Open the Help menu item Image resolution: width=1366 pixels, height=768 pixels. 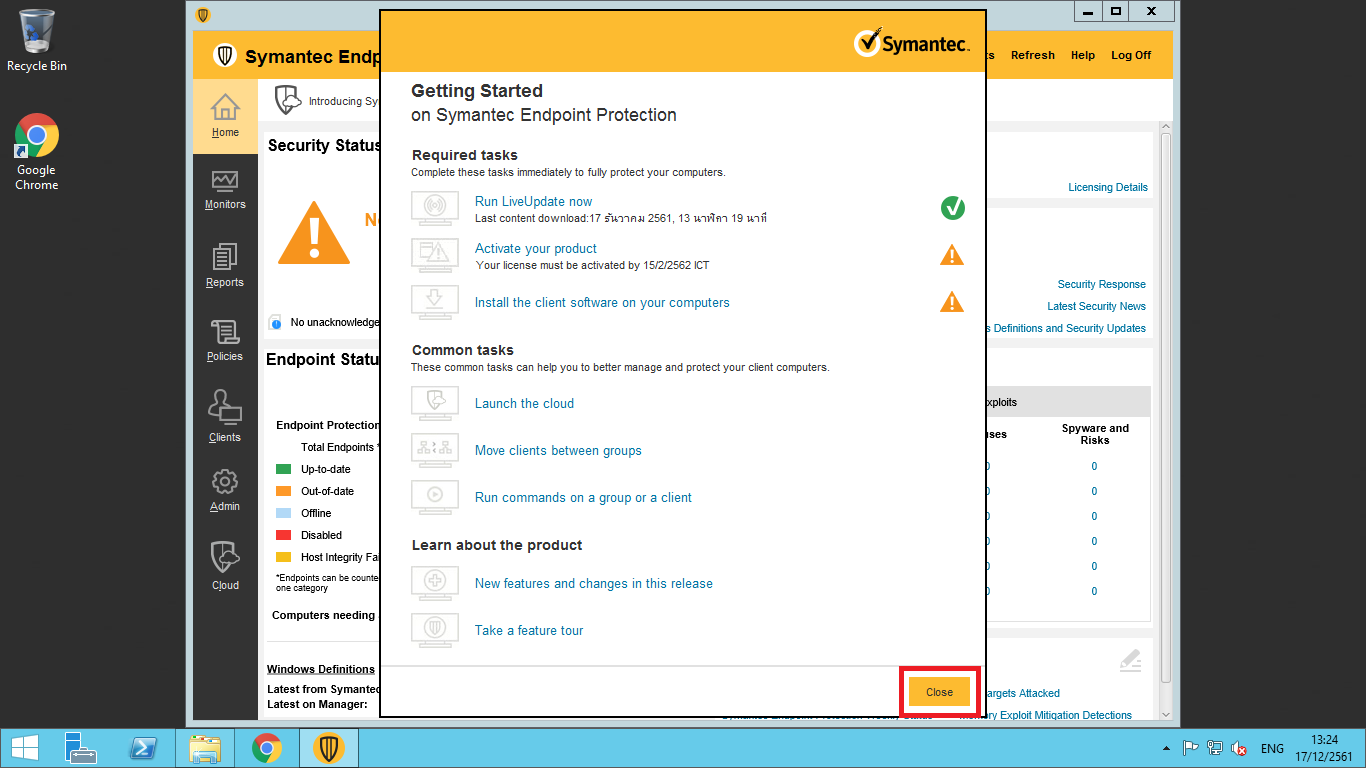(x=1083, y=55)
